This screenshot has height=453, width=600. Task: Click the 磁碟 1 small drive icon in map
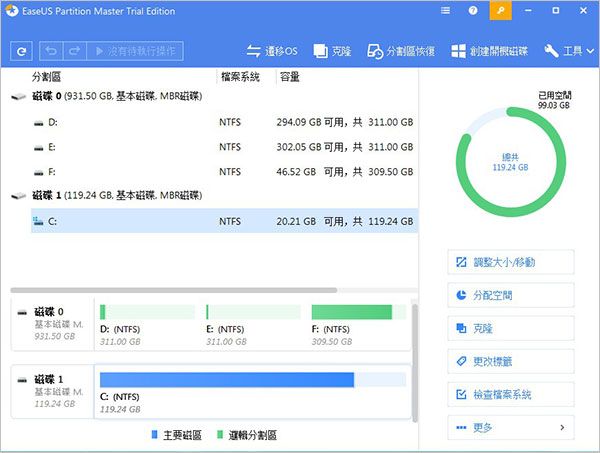22,380
